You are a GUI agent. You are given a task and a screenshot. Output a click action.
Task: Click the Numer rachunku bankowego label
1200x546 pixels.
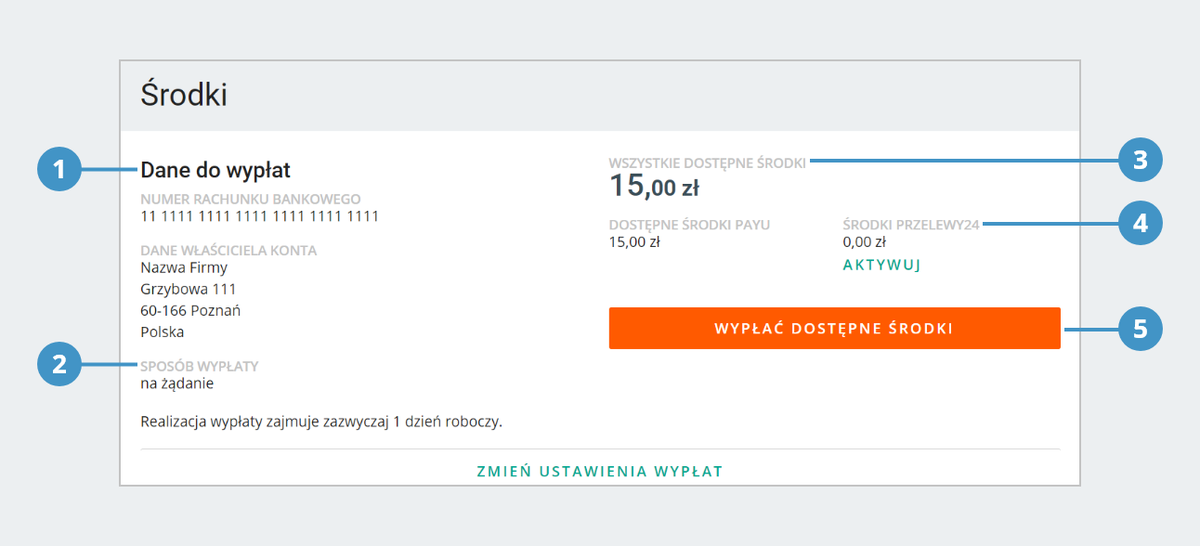[x=250, y=199]
